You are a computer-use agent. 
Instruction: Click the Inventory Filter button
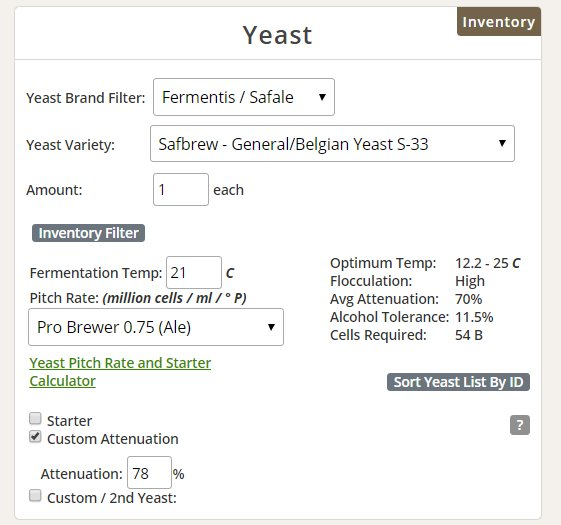tap(88, 233)
